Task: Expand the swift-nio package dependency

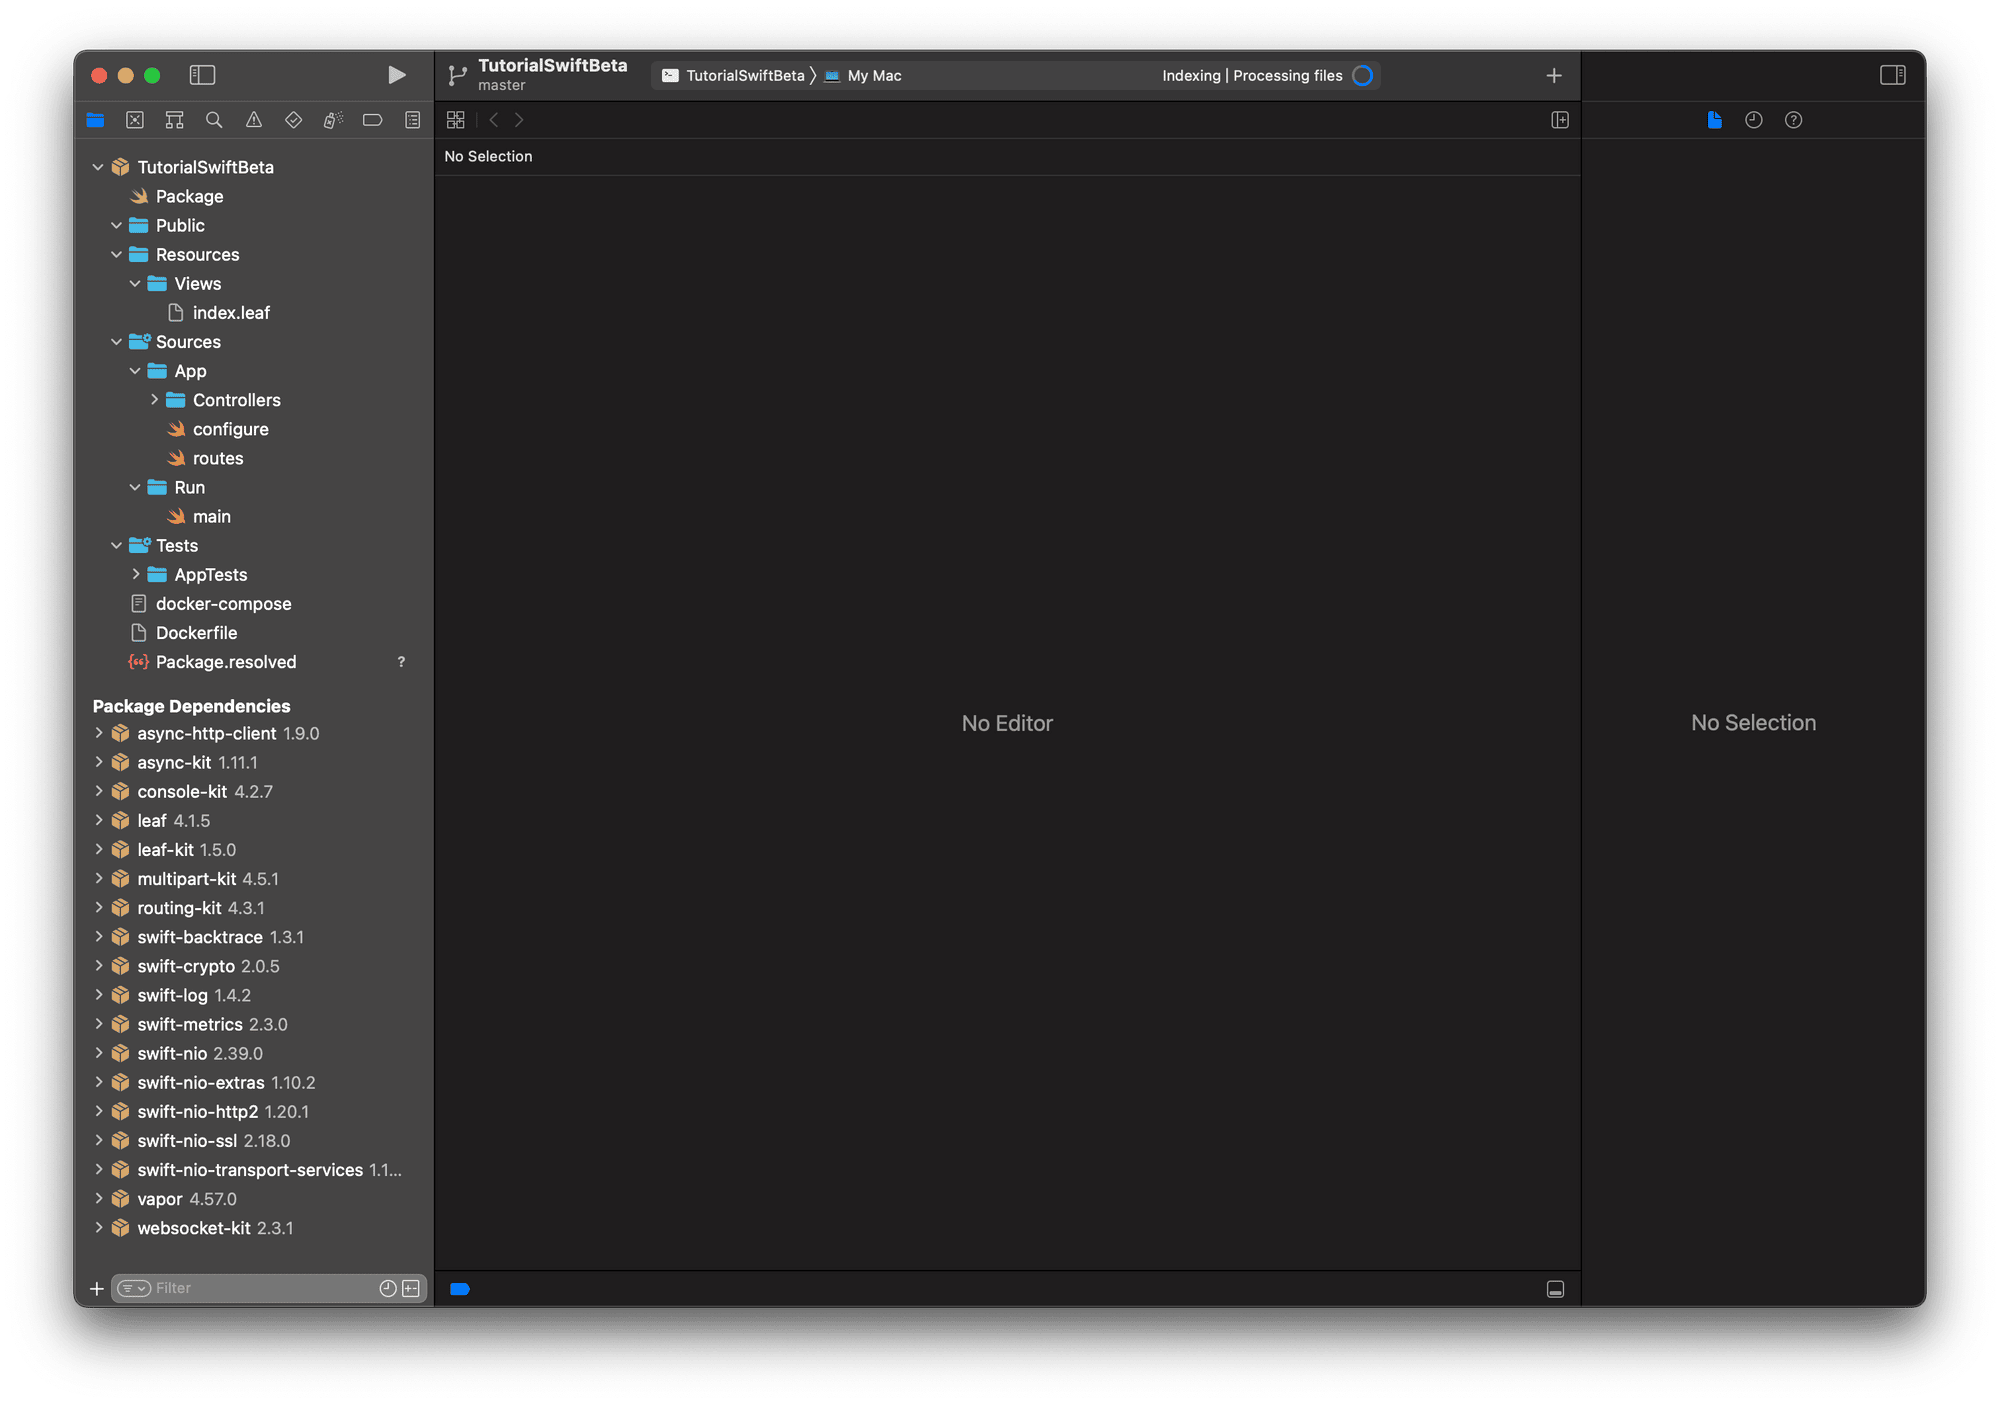Action: [x=102, y=1054]
